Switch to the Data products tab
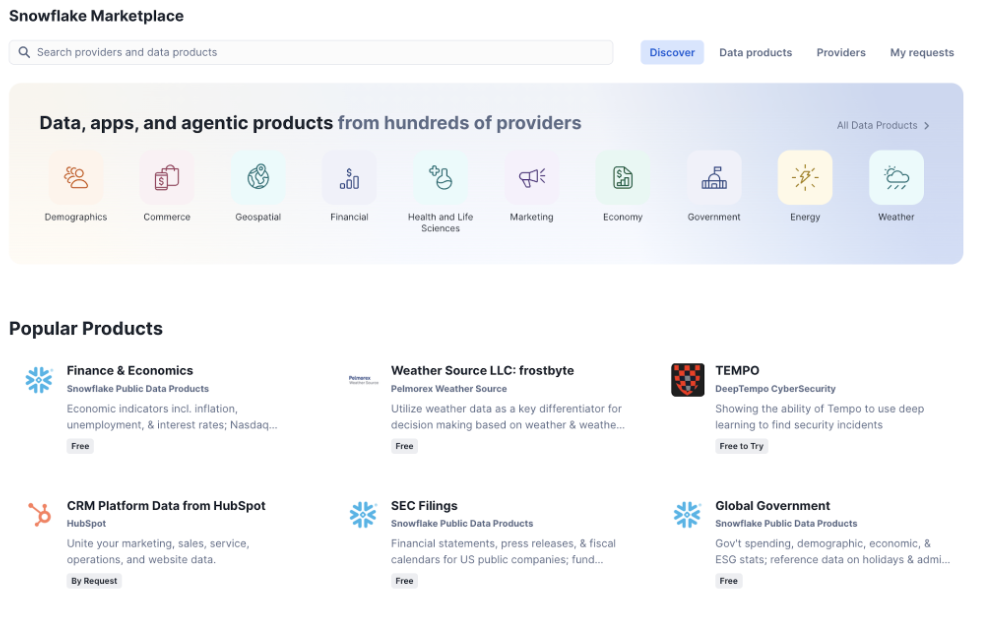 755,53
